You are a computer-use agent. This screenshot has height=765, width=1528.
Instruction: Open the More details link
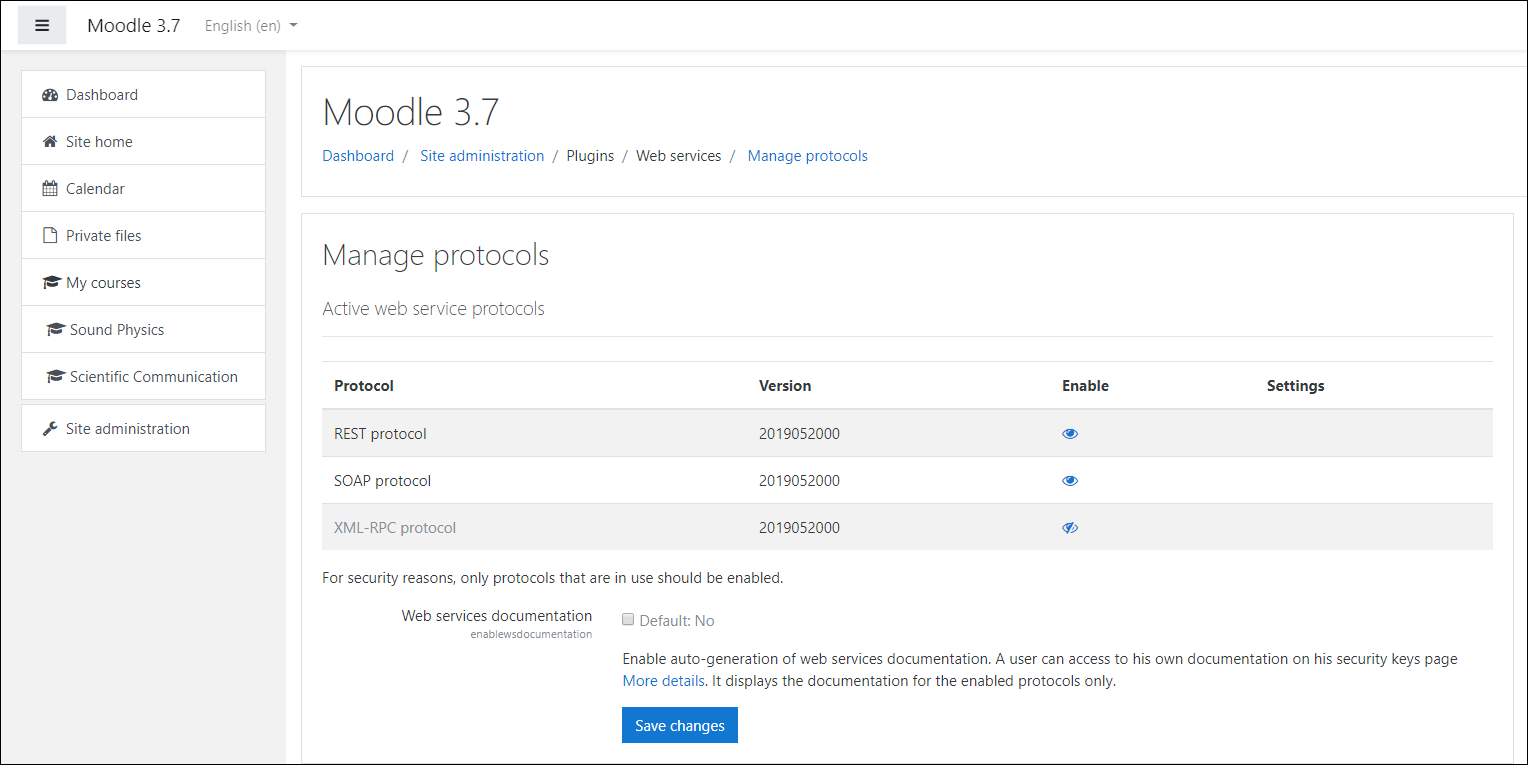click(663, 681)
